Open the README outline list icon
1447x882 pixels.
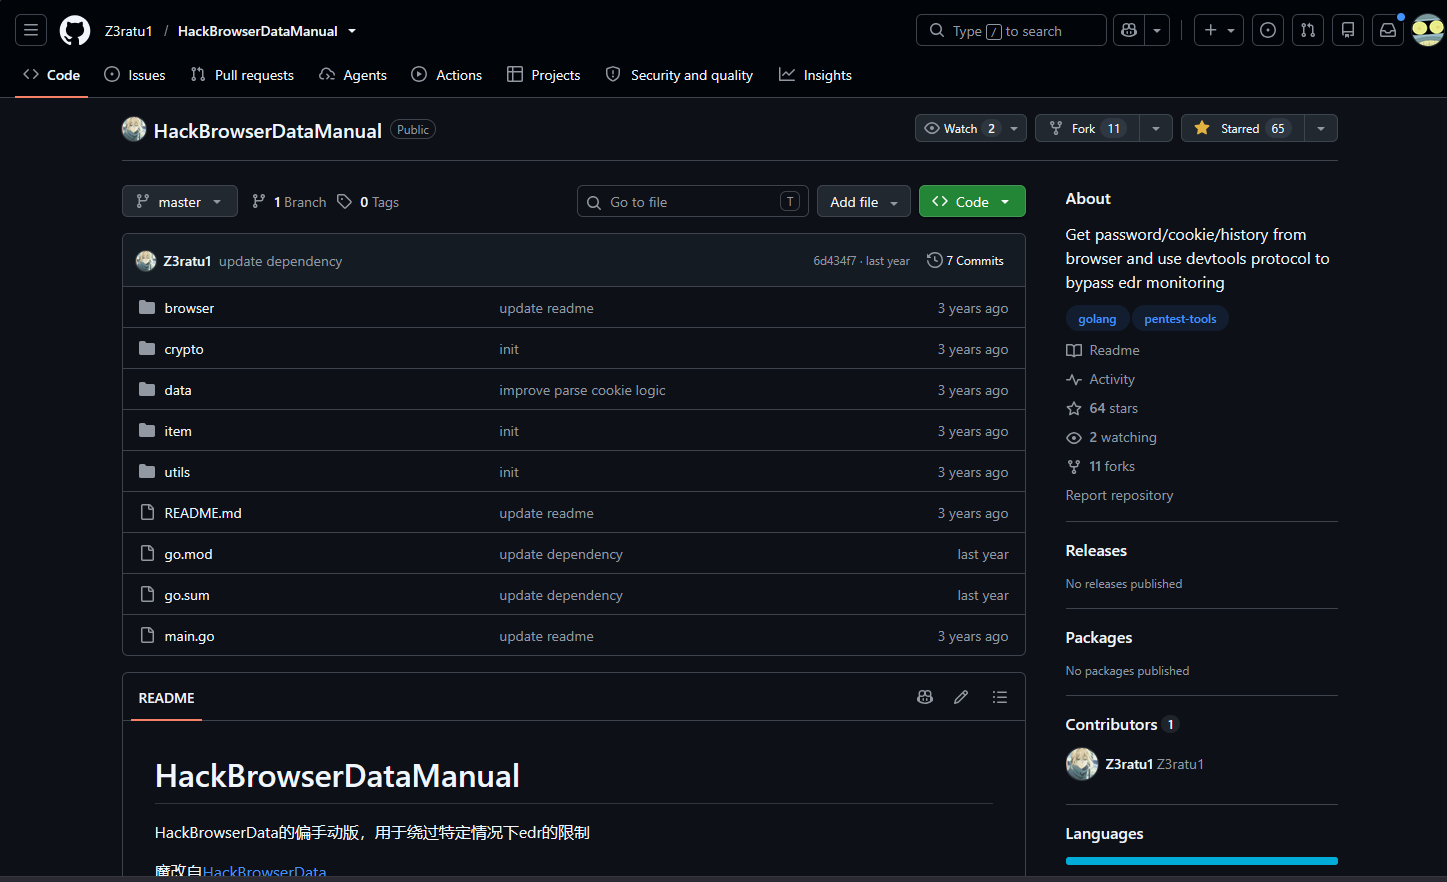(999, 697)
